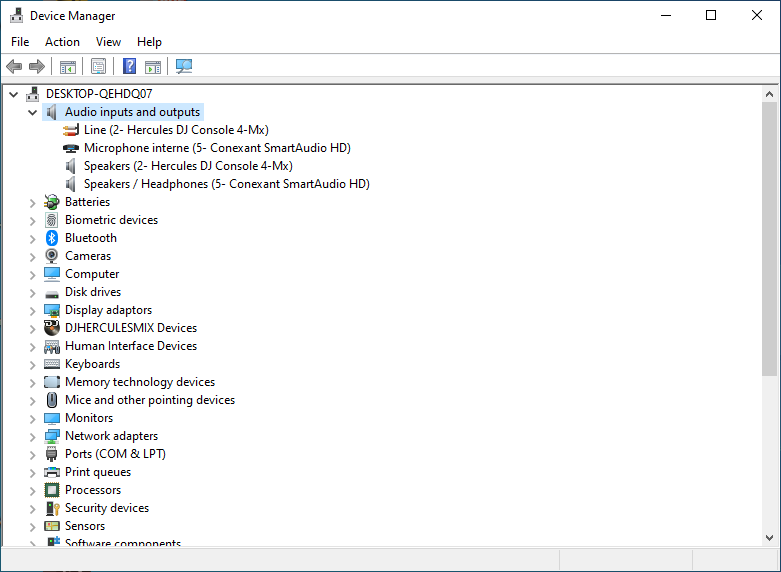Click the Biometric devices fingerprint icon
781x572 pixels.
(52, 220)
